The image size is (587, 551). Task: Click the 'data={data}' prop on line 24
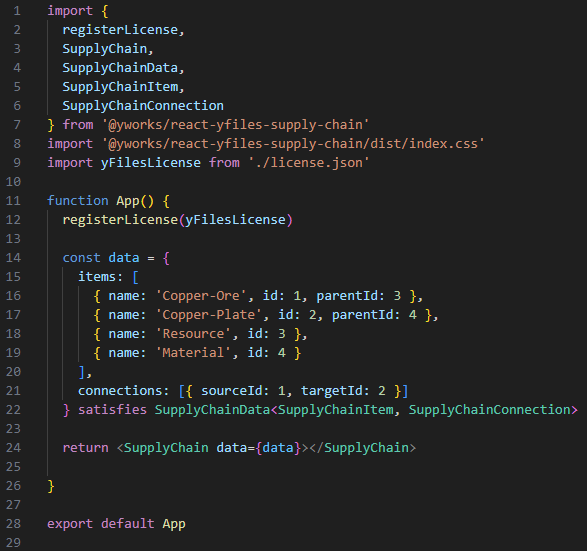[259, 448]
